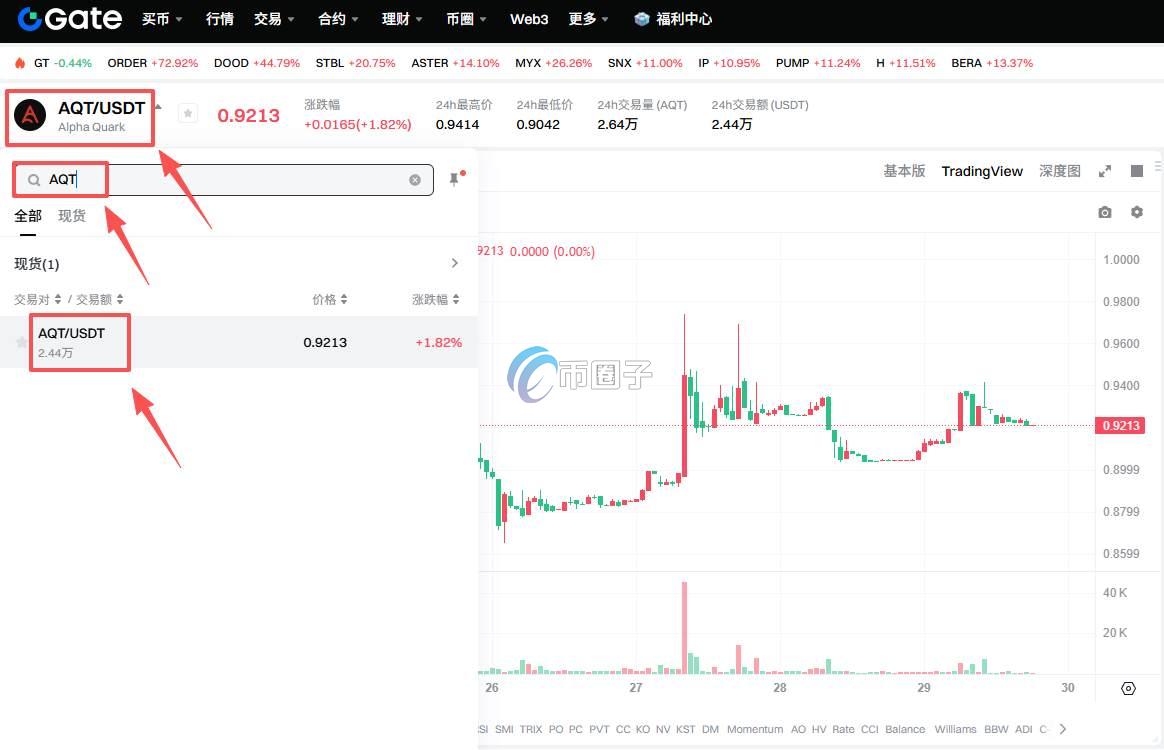
Task: Expand the 现货(1) section chevron
Action: pos(455,264)
